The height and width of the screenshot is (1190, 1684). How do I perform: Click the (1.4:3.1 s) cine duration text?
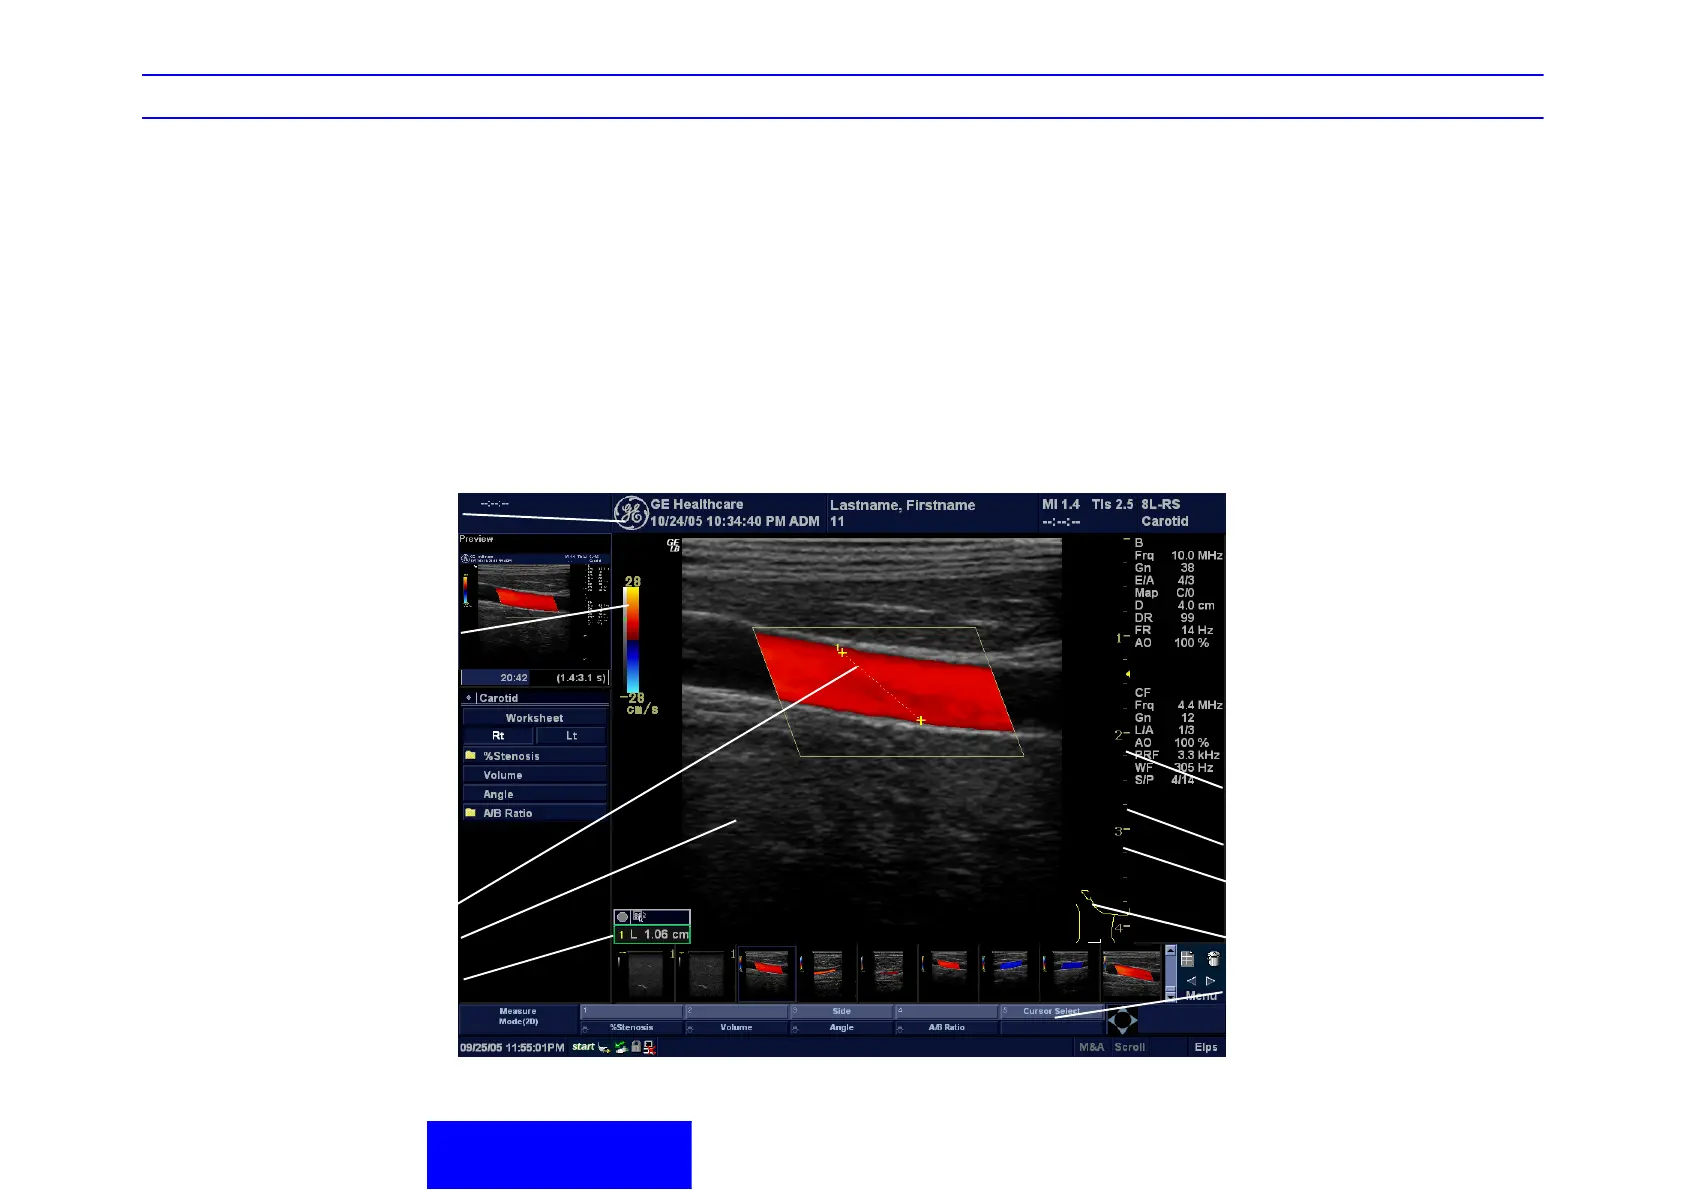coord(581,678)
